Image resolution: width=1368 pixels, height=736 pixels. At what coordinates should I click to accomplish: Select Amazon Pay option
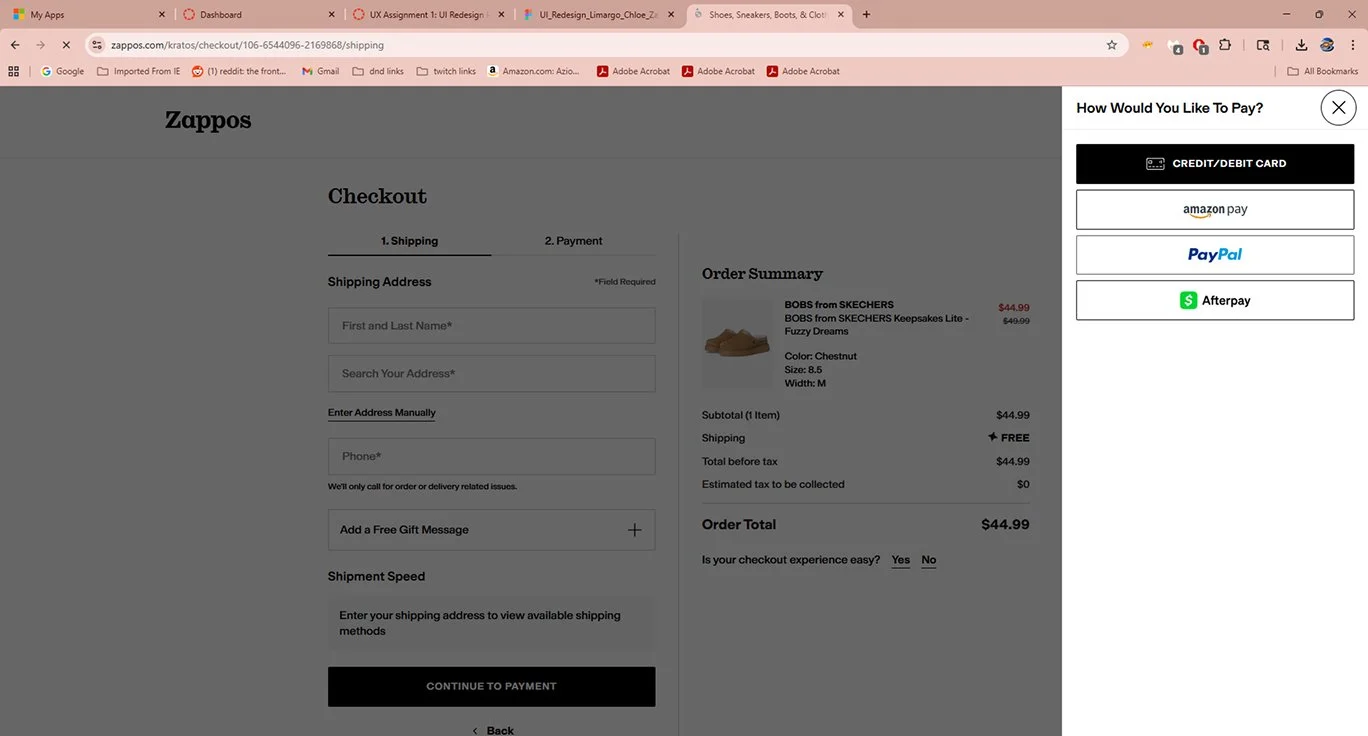(x=1215, y=210)
